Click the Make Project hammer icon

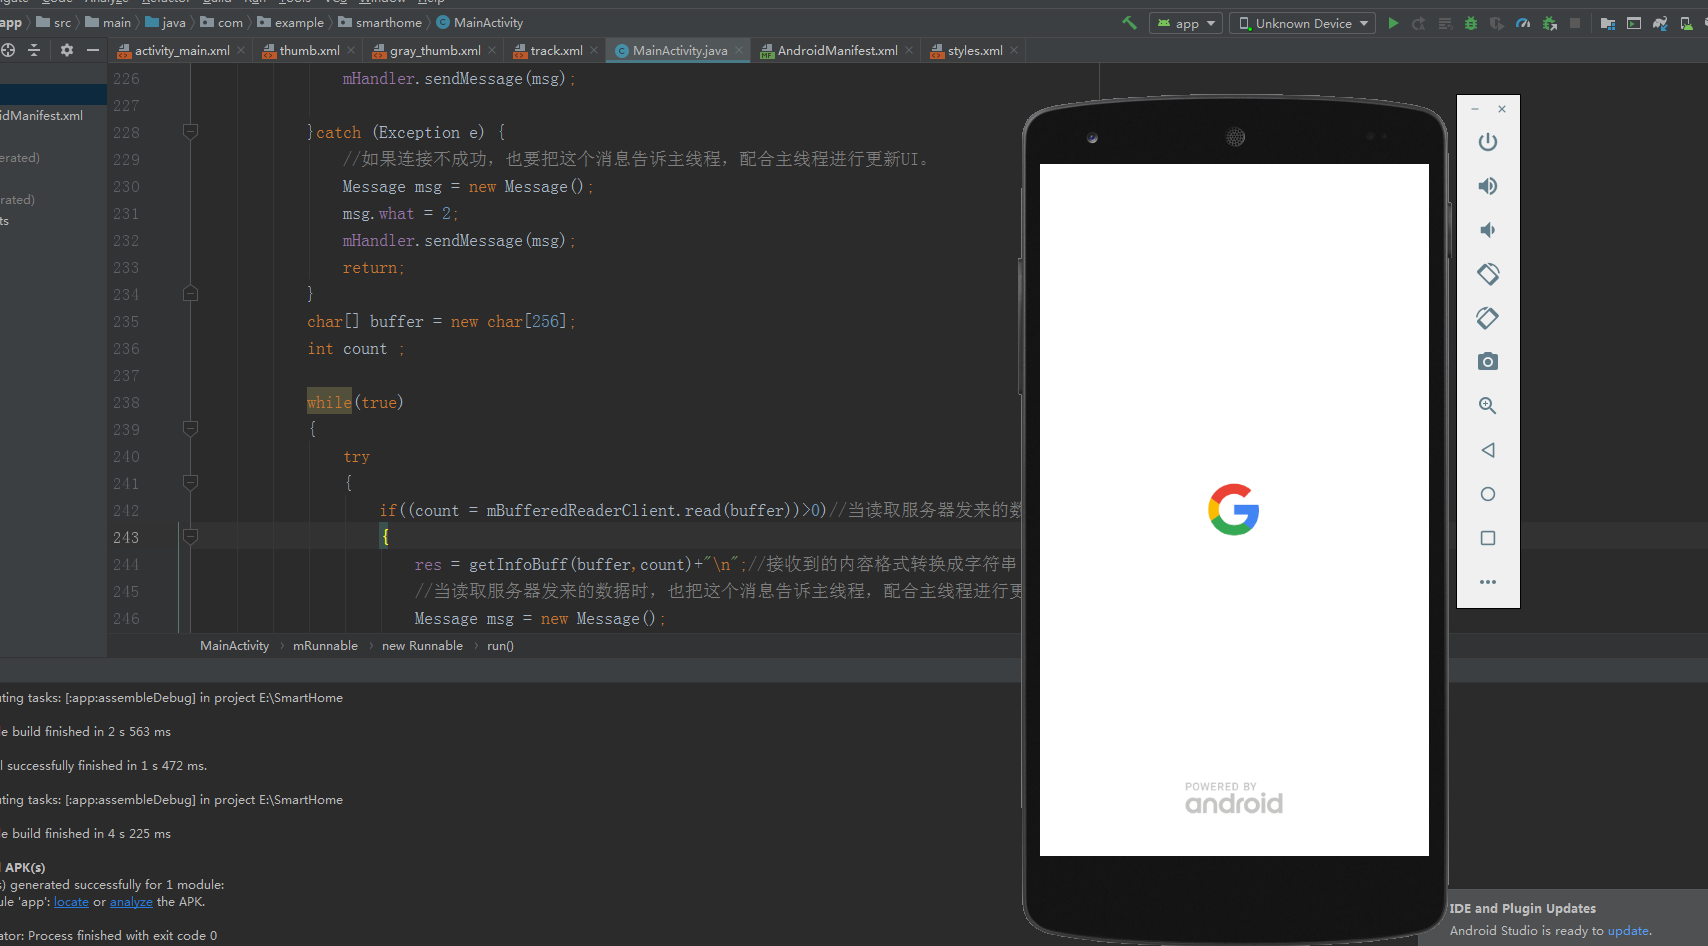(1128, 21)
